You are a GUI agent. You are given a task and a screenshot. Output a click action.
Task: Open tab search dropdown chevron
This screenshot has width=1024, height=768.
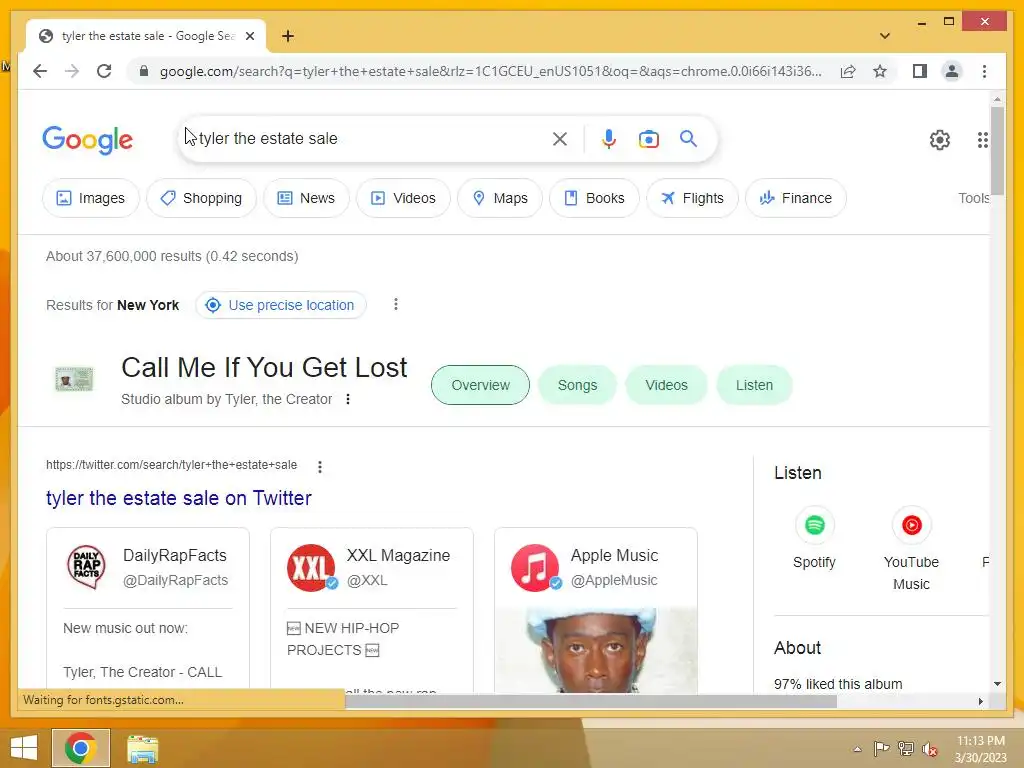pos(885,36)
